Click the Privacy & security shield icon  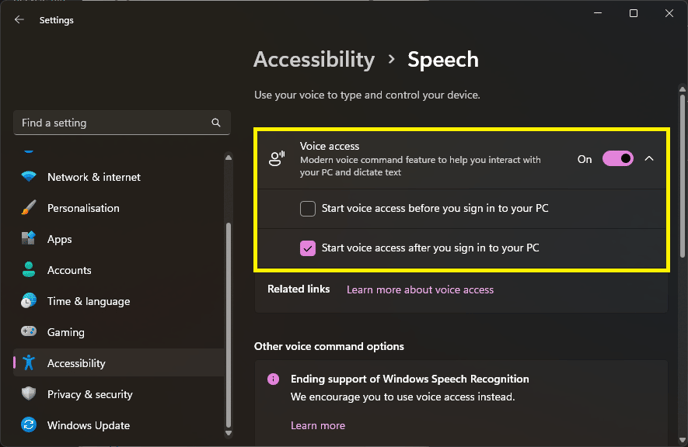[29, 393]
